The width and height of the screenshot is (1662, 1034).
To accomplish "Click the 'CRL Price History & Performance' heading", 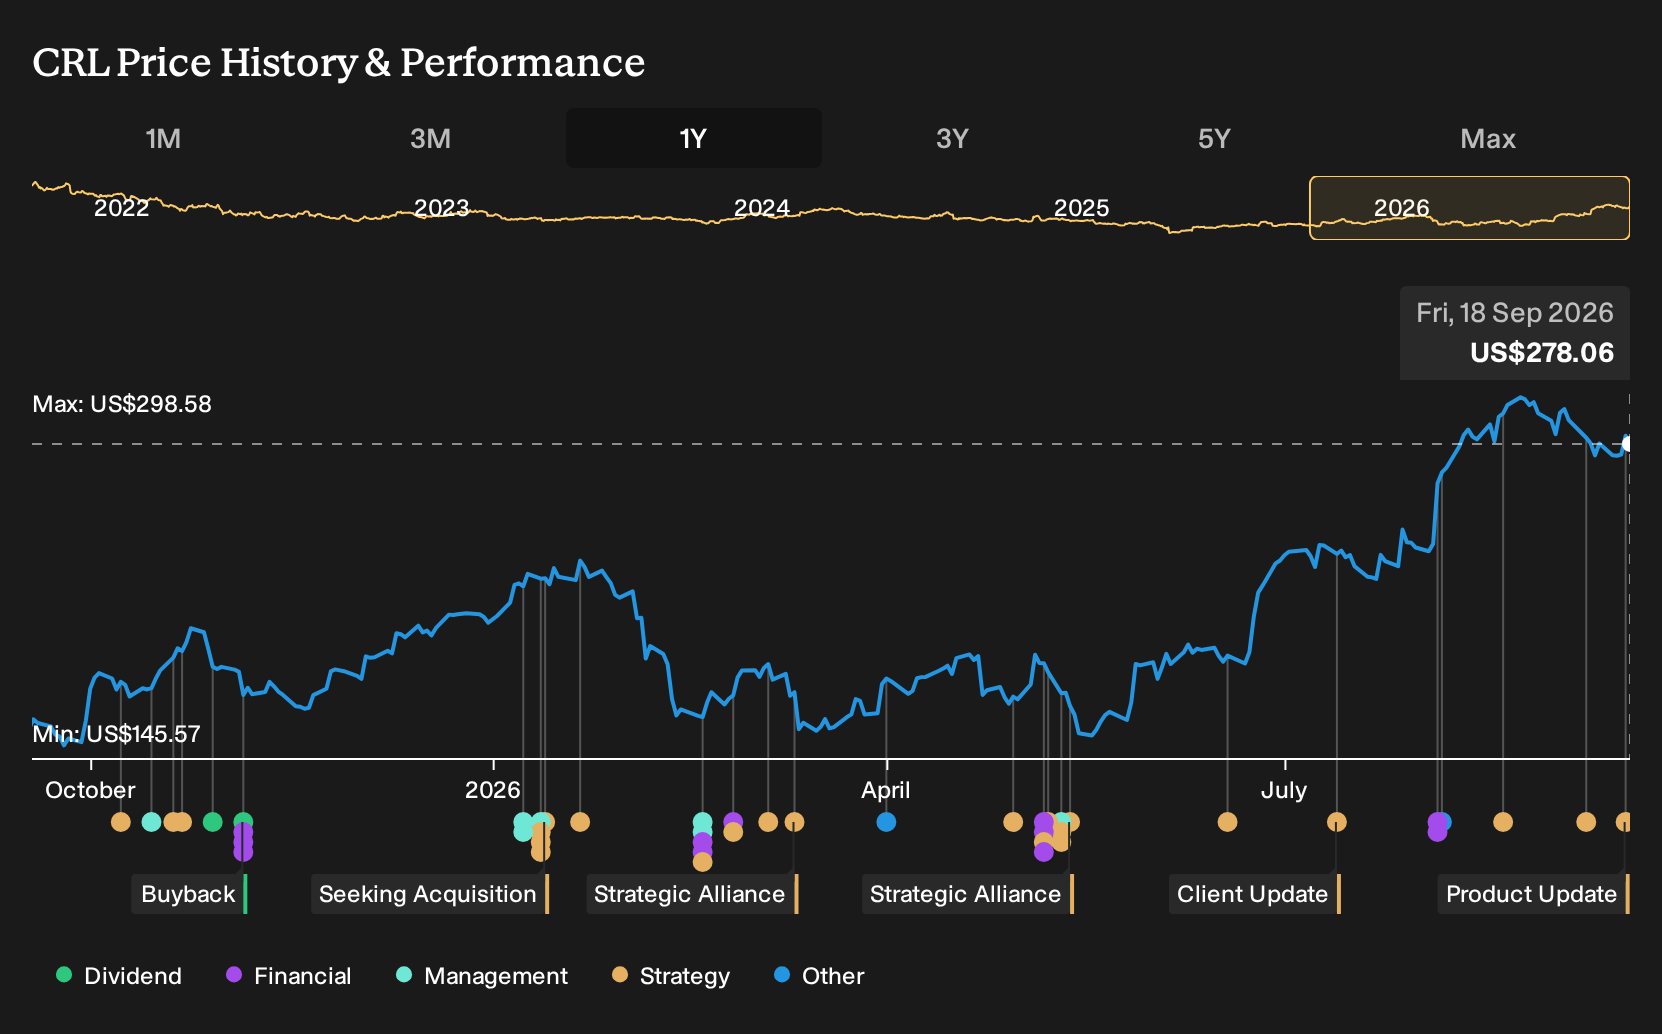I will 339,62.
